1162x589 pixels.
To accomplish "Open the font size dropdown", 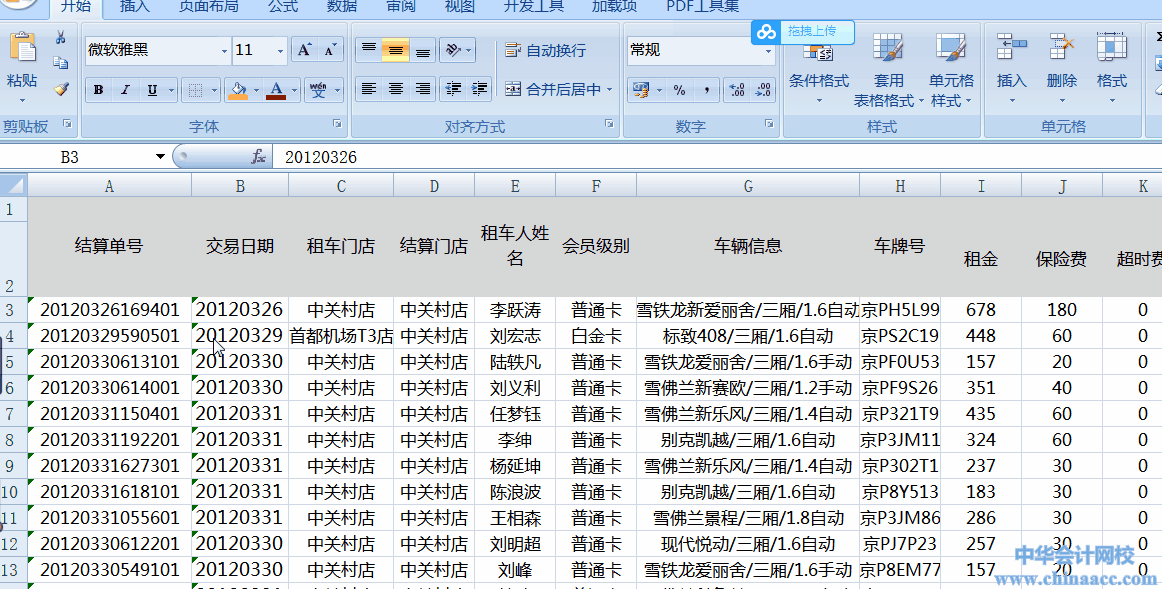I will [277, 49].
